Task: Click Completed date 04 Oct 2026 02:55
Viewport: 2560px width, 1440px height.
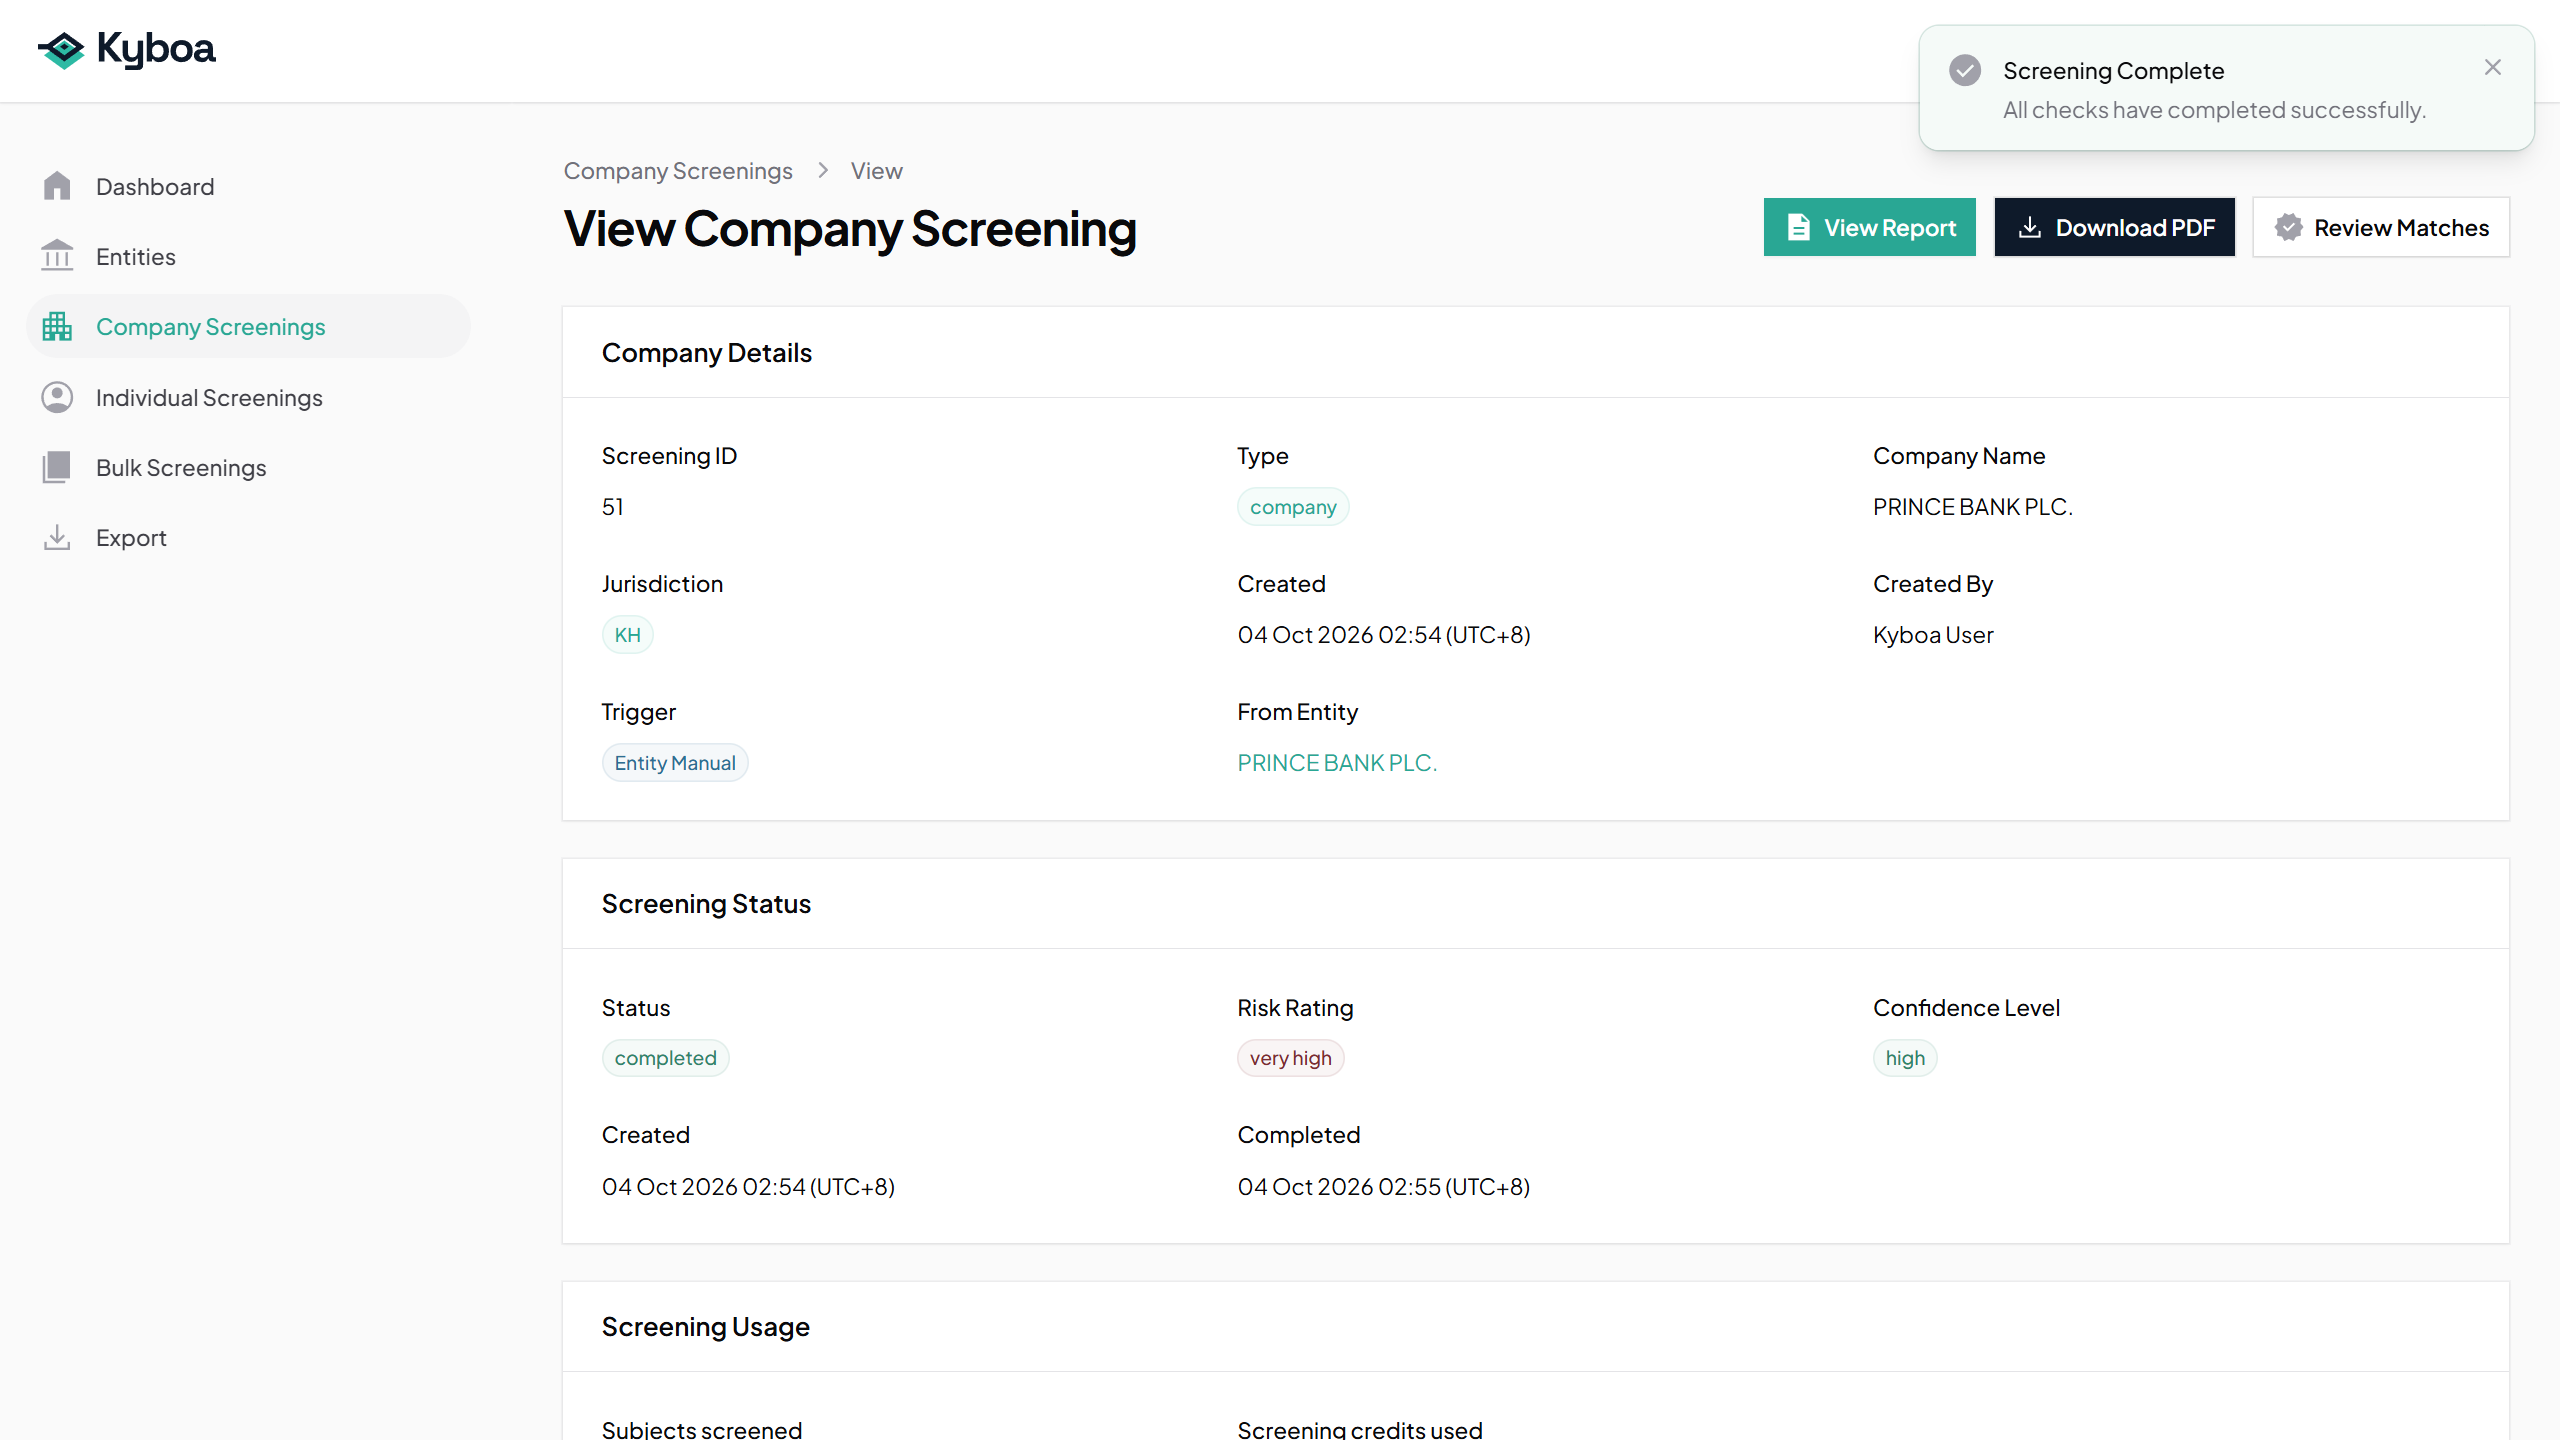Action: point(1384,1187)
